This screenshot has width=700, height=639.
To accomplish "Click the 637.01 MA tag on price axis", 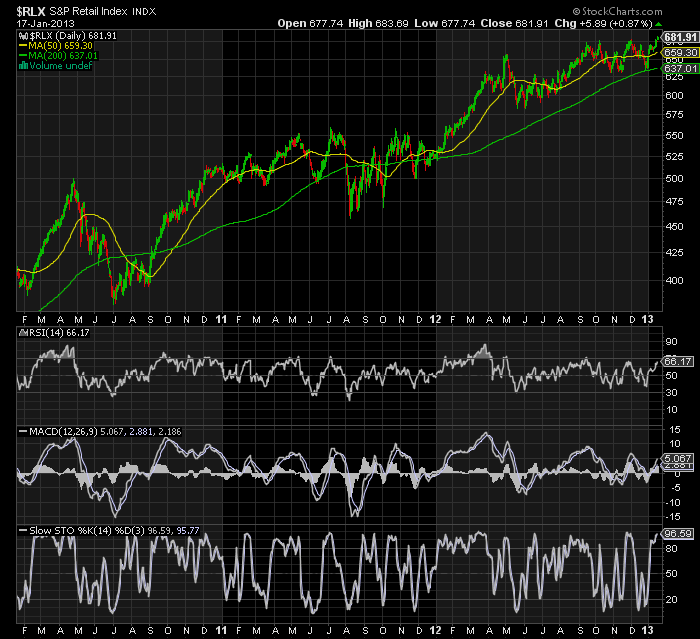I will click(680, 68).
